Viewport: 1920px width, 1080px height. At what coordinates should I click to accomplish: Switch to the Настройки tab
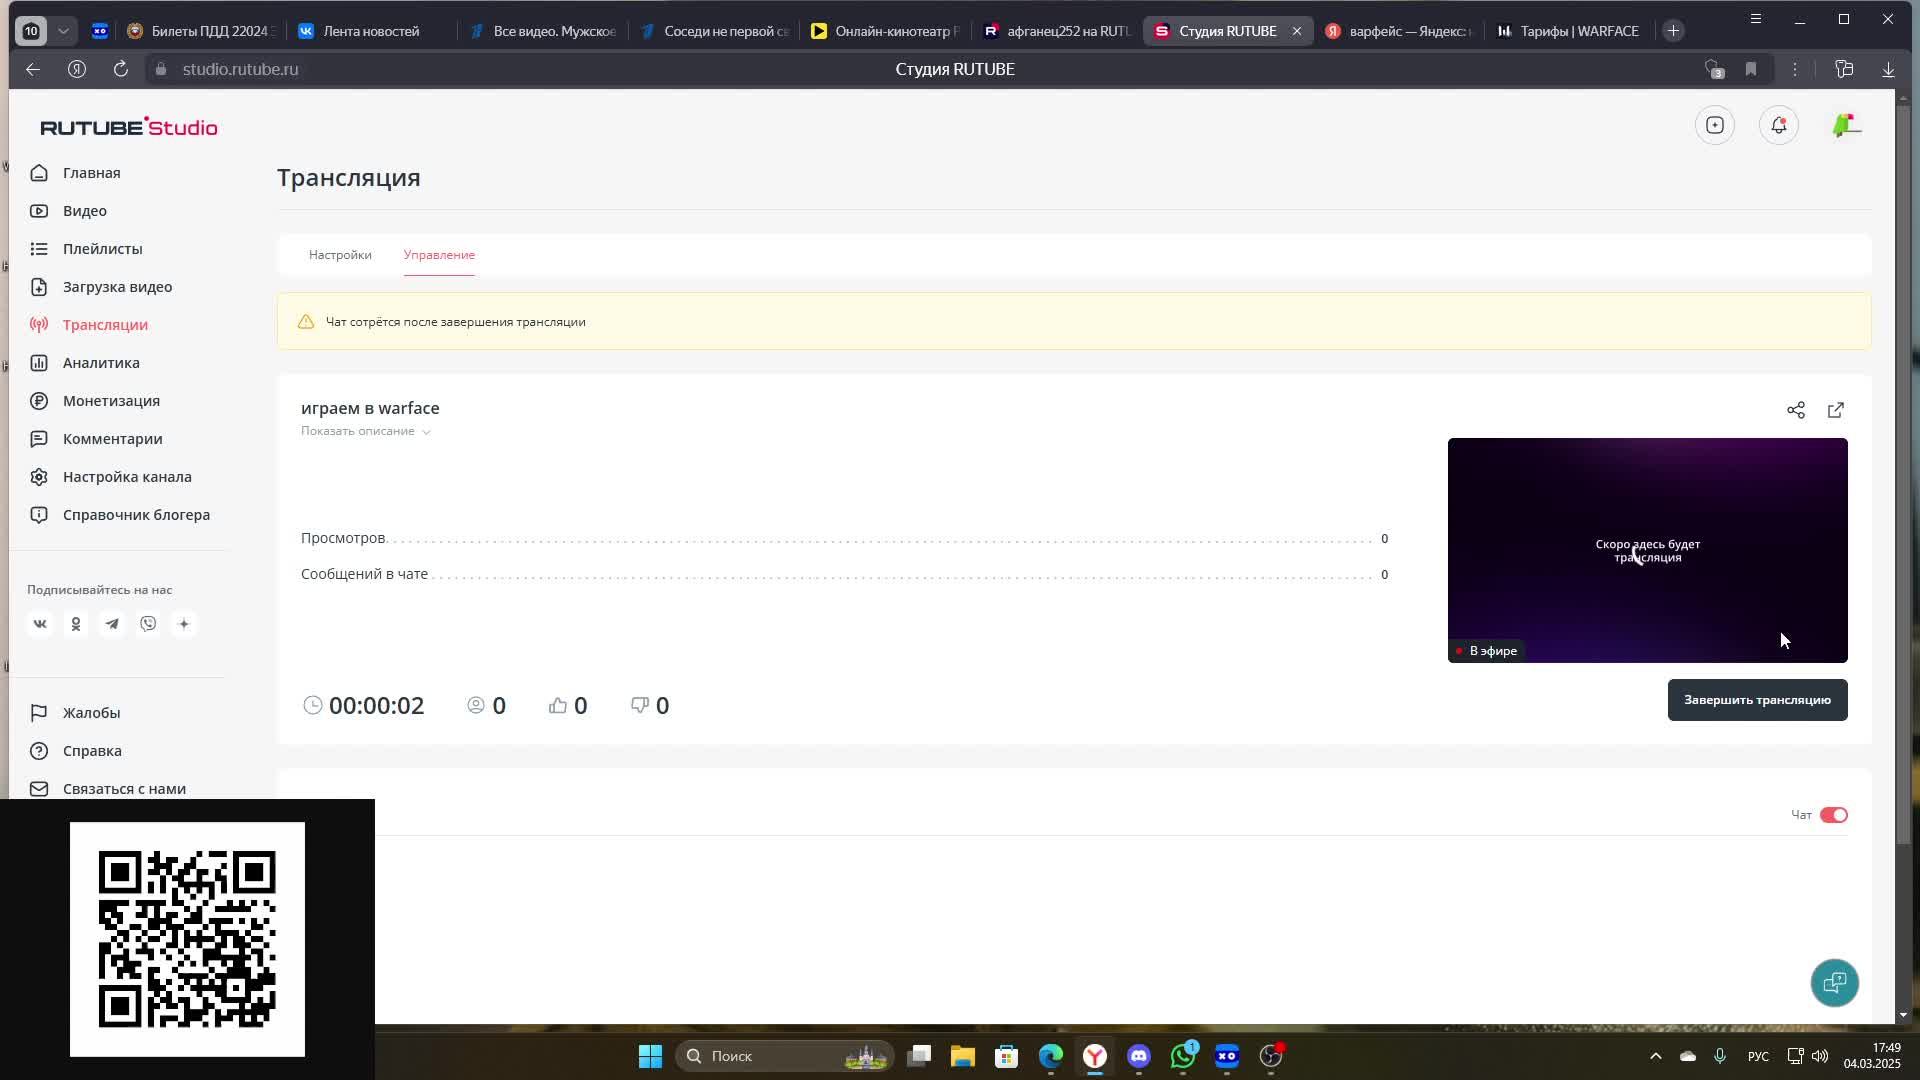click(340, 255)
